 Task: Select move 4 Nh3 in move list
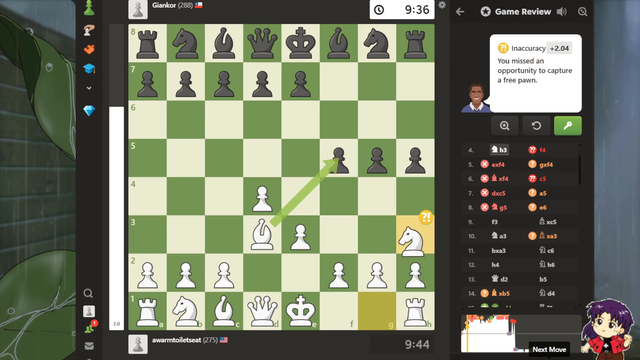pyautogui.click(x=499, y=150)
